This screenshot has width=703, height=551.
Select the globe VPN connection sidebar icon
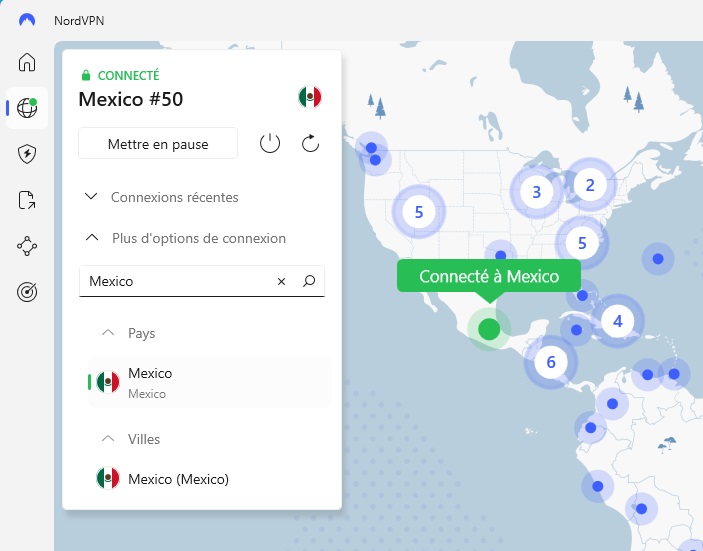(x=27, y=108)
